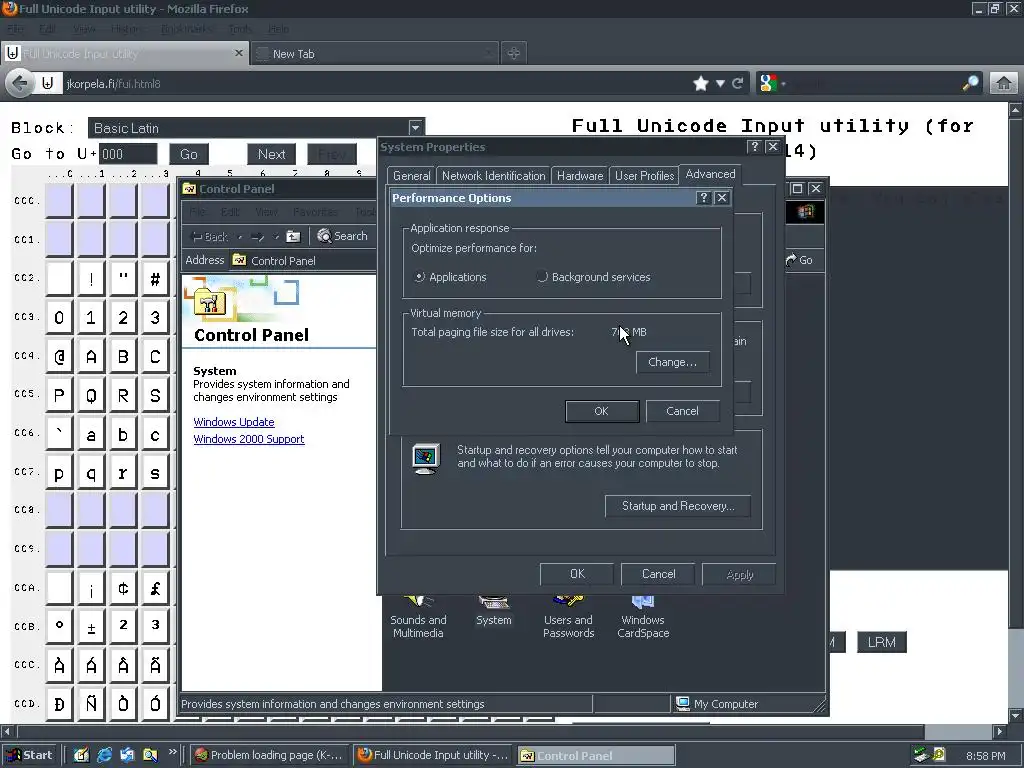This screenshot has height=768, width=1024.
Task: Switch to the Hardware tab
Action: point(580,176)
